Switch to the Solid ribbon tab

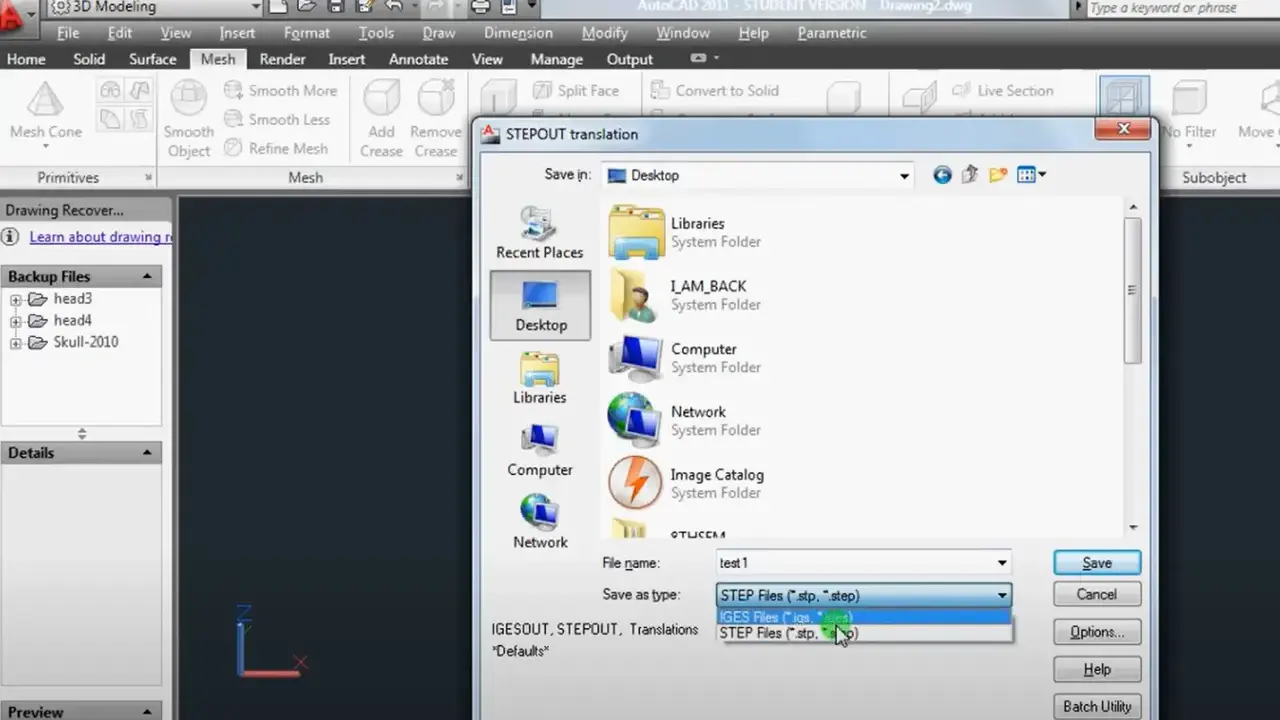(89, 59)
